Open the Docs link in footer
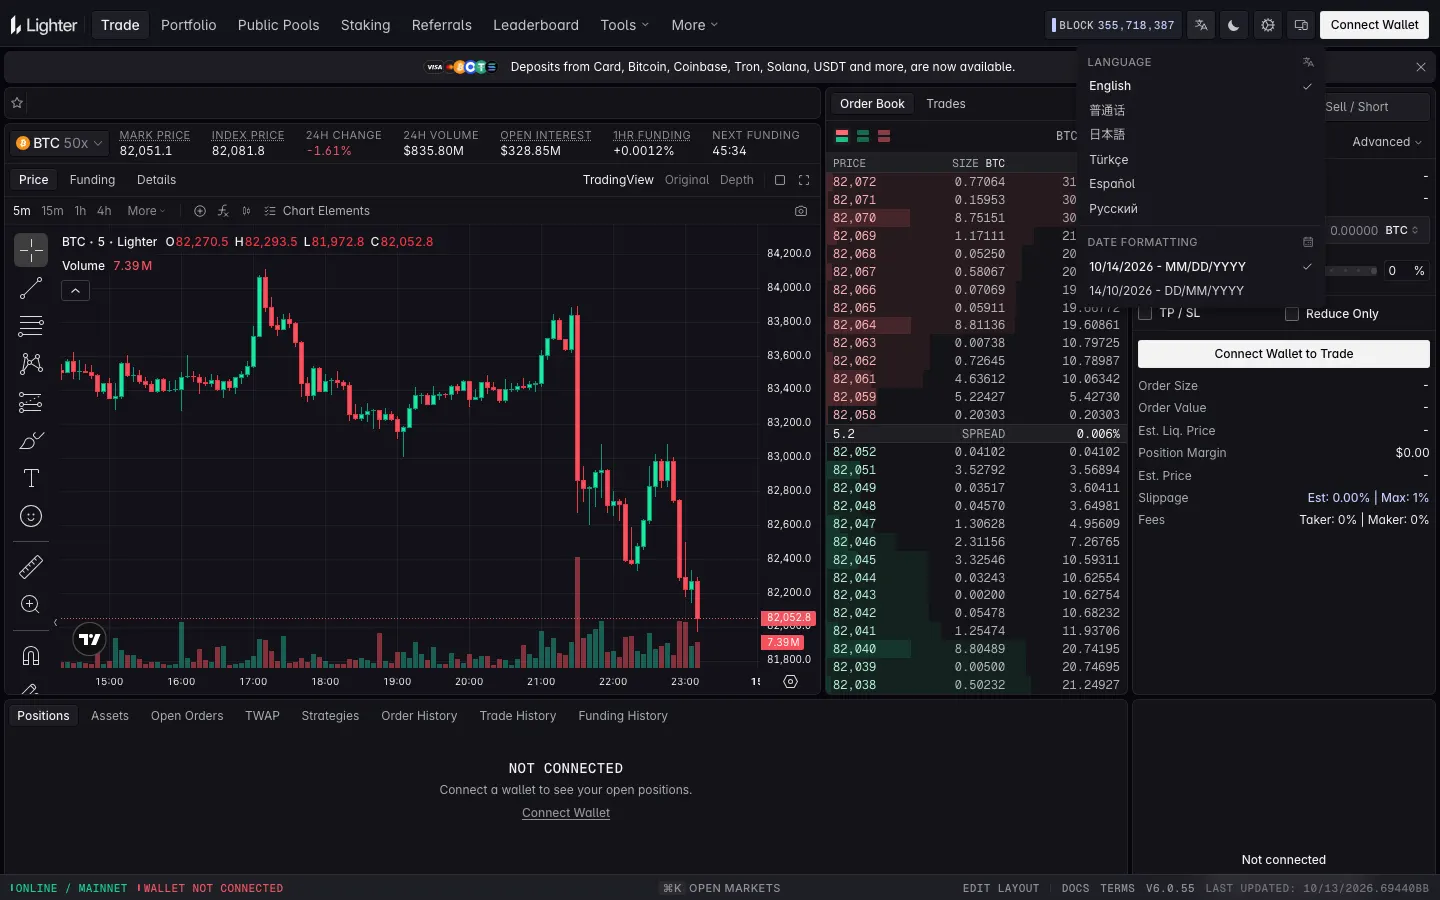This screenshot has height=900, width=1440. click(1076, 888)
